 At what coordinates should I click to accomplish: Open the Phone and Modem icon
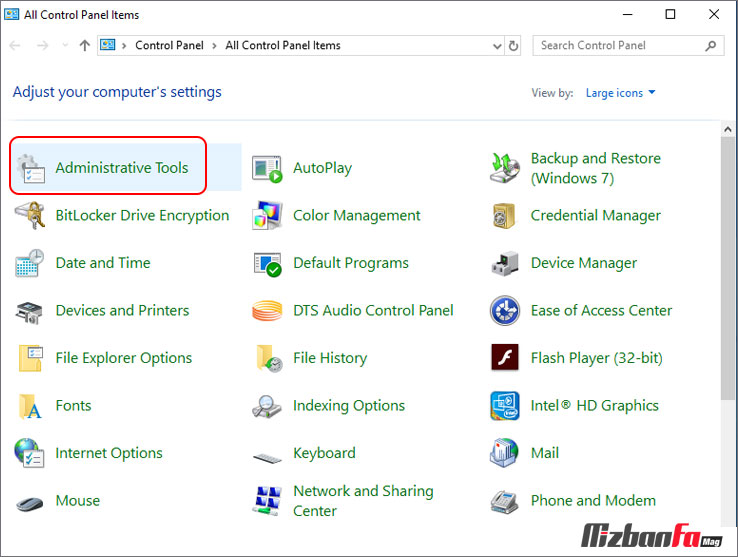(504, 502)
